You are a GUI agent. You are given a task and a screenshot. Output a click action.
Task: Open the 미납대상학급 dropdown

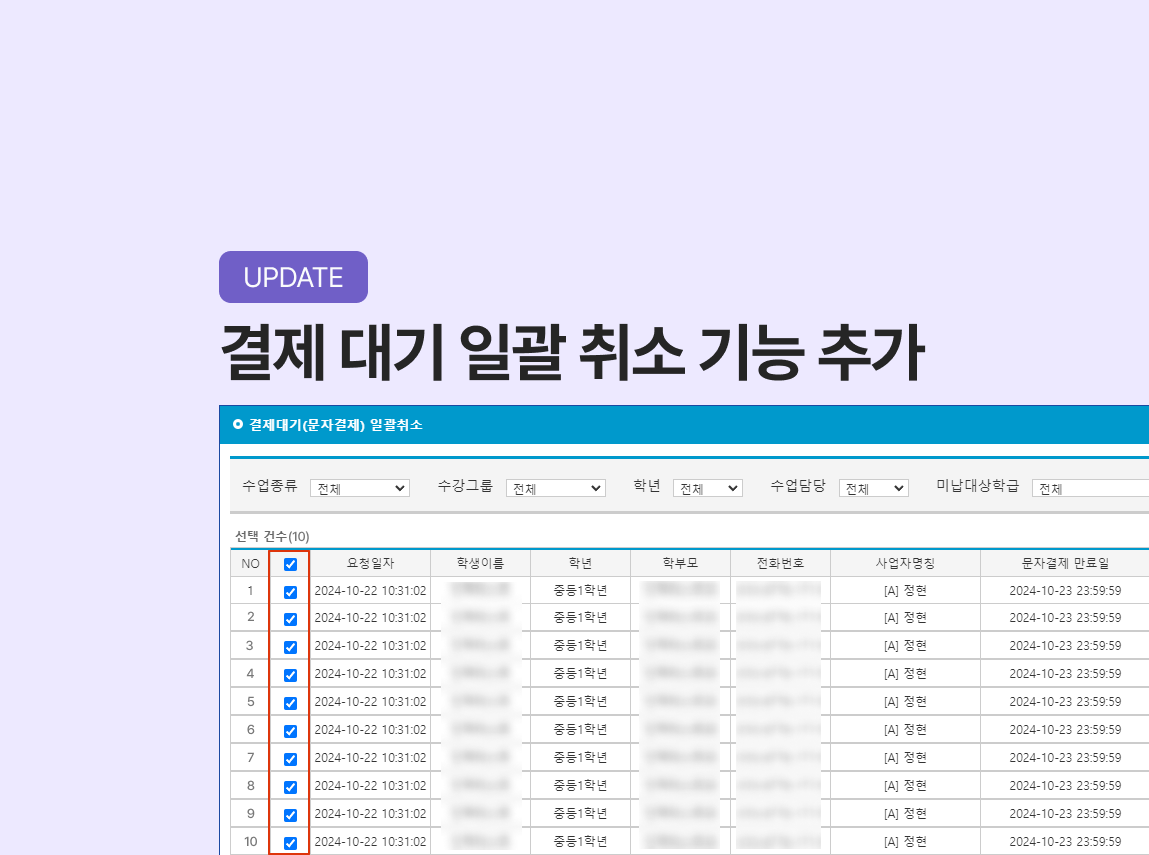[1090, 488]
